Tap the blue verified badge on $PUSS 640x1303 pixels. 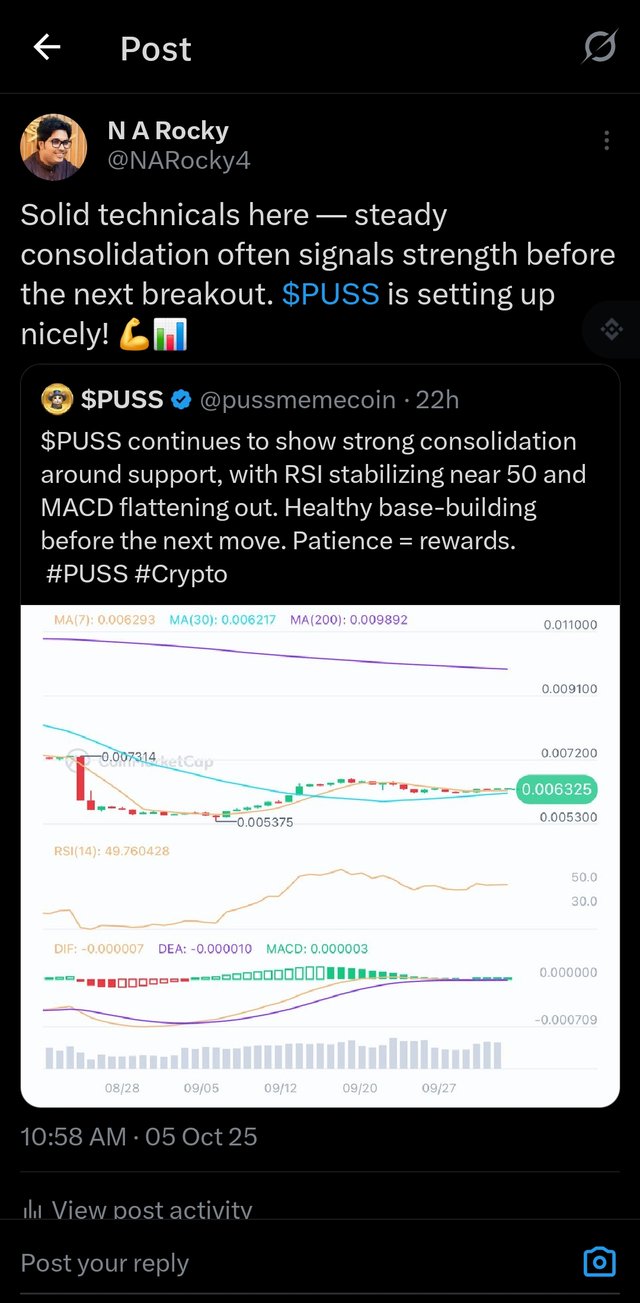click(181, 400)
